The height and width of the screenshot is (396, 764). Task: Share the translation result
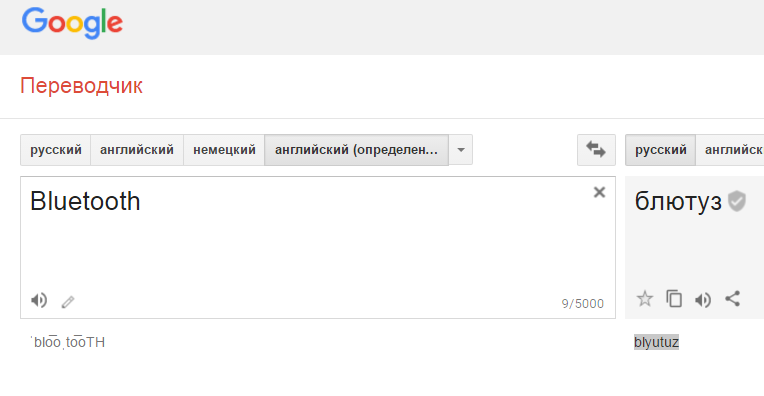[732, 299]
